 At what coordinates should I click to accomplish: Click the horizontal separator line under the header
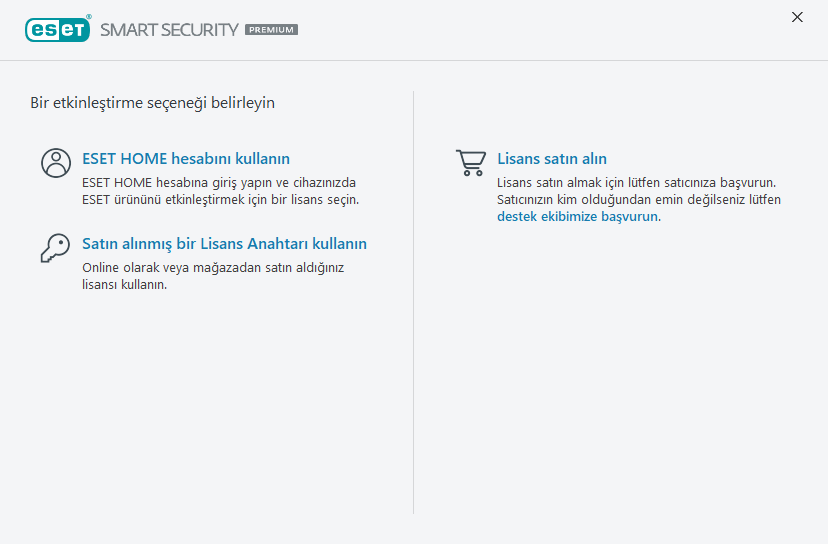pos(414,60)
